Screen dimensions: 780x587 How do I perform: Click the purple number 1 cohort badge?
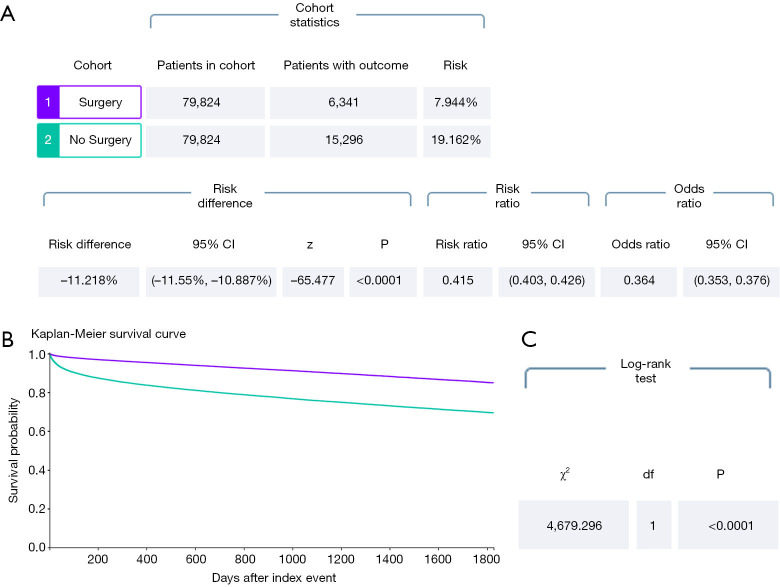[44, 102]
